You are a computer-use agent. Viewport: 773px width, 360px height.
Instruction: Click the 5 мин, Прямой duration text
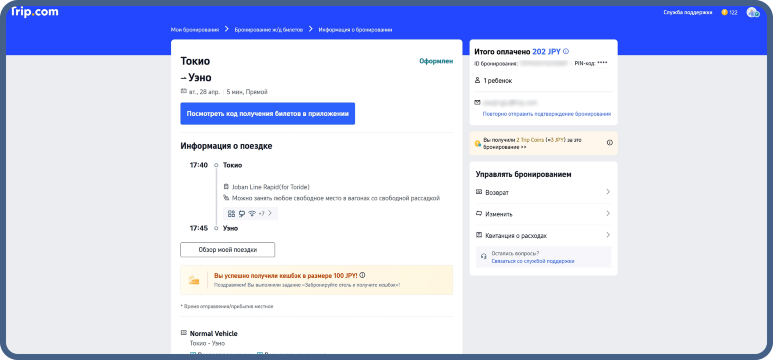247,92
